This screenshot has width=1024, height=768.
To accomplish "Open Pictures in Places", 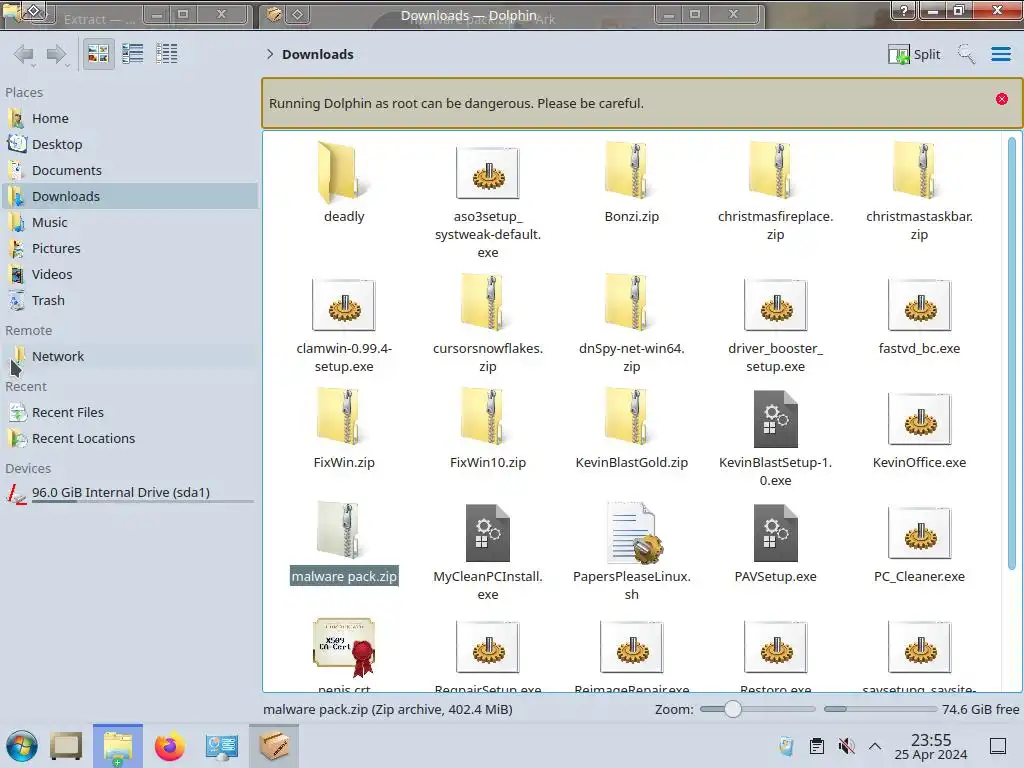I will click(129, 249).
